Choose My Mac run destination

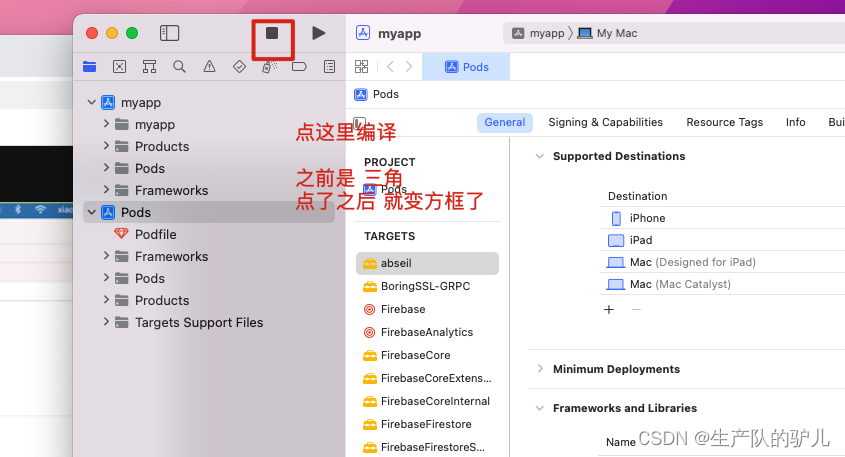click(607, 33)
